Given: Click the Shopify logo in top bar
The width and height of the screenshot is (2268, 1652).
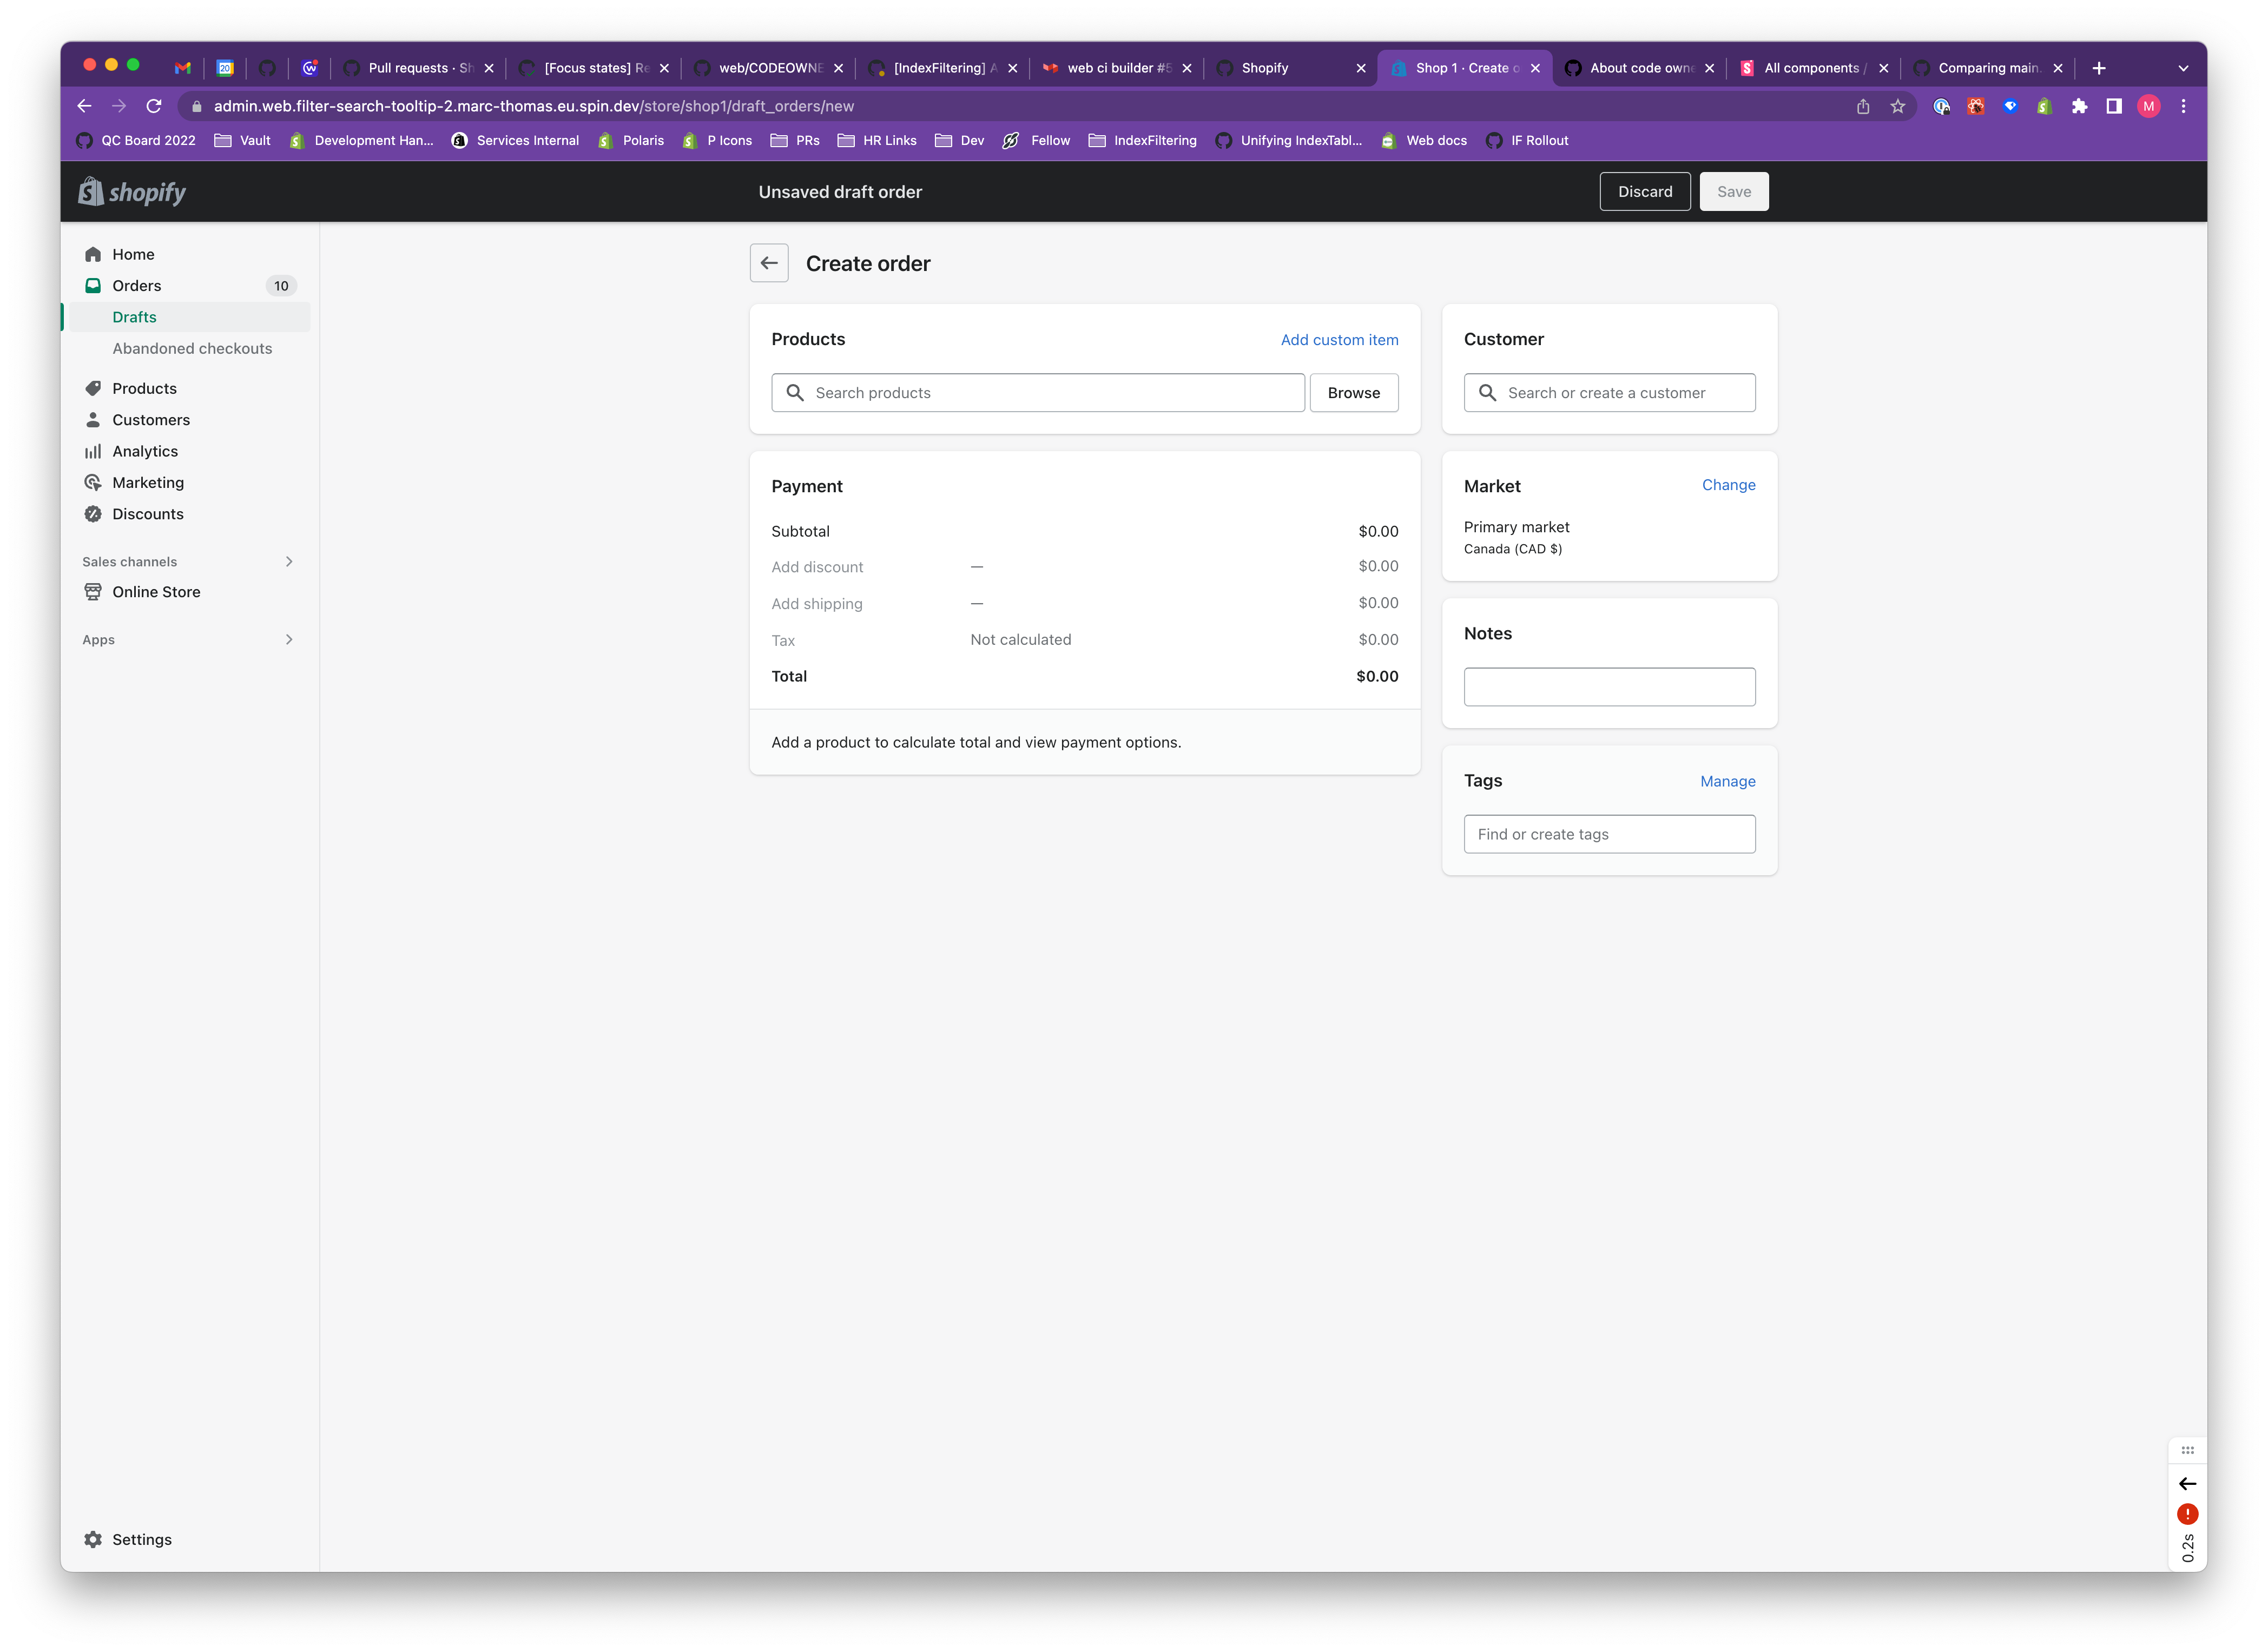Looking at the screenshot, I should (x=132, y=192).
